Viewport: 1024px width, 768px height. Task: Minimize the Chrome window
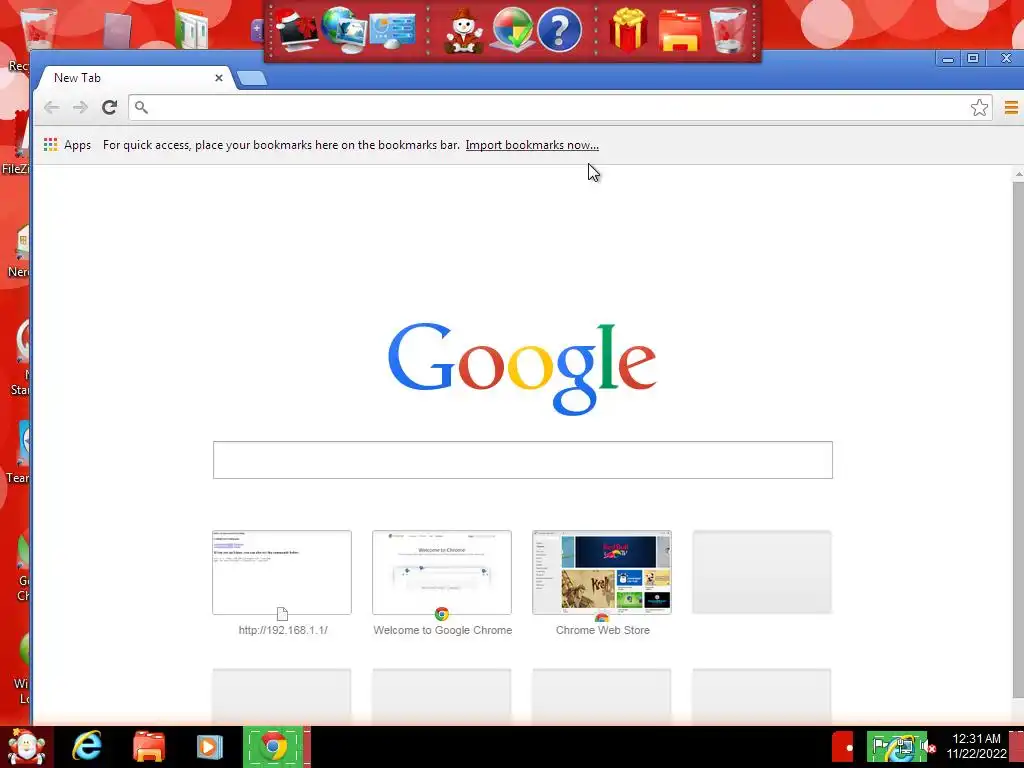[x=948, y=59]
